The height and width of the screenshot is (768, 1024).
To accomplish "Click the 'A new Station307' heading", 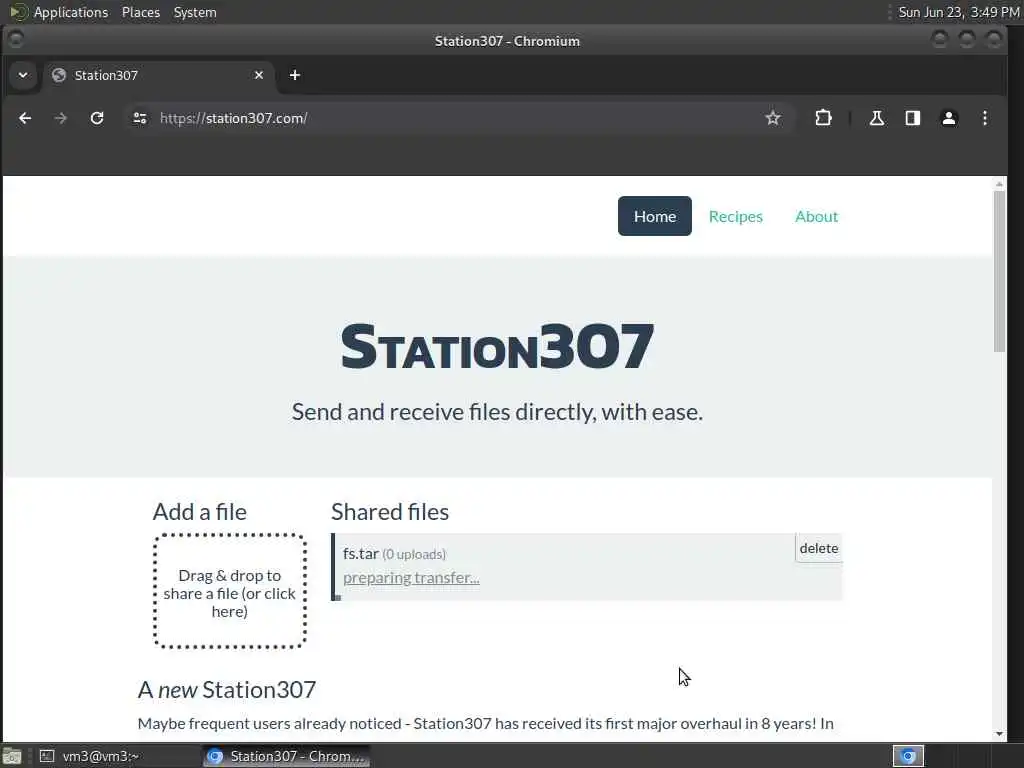I will pyautogui.click(x=227, y=690).
